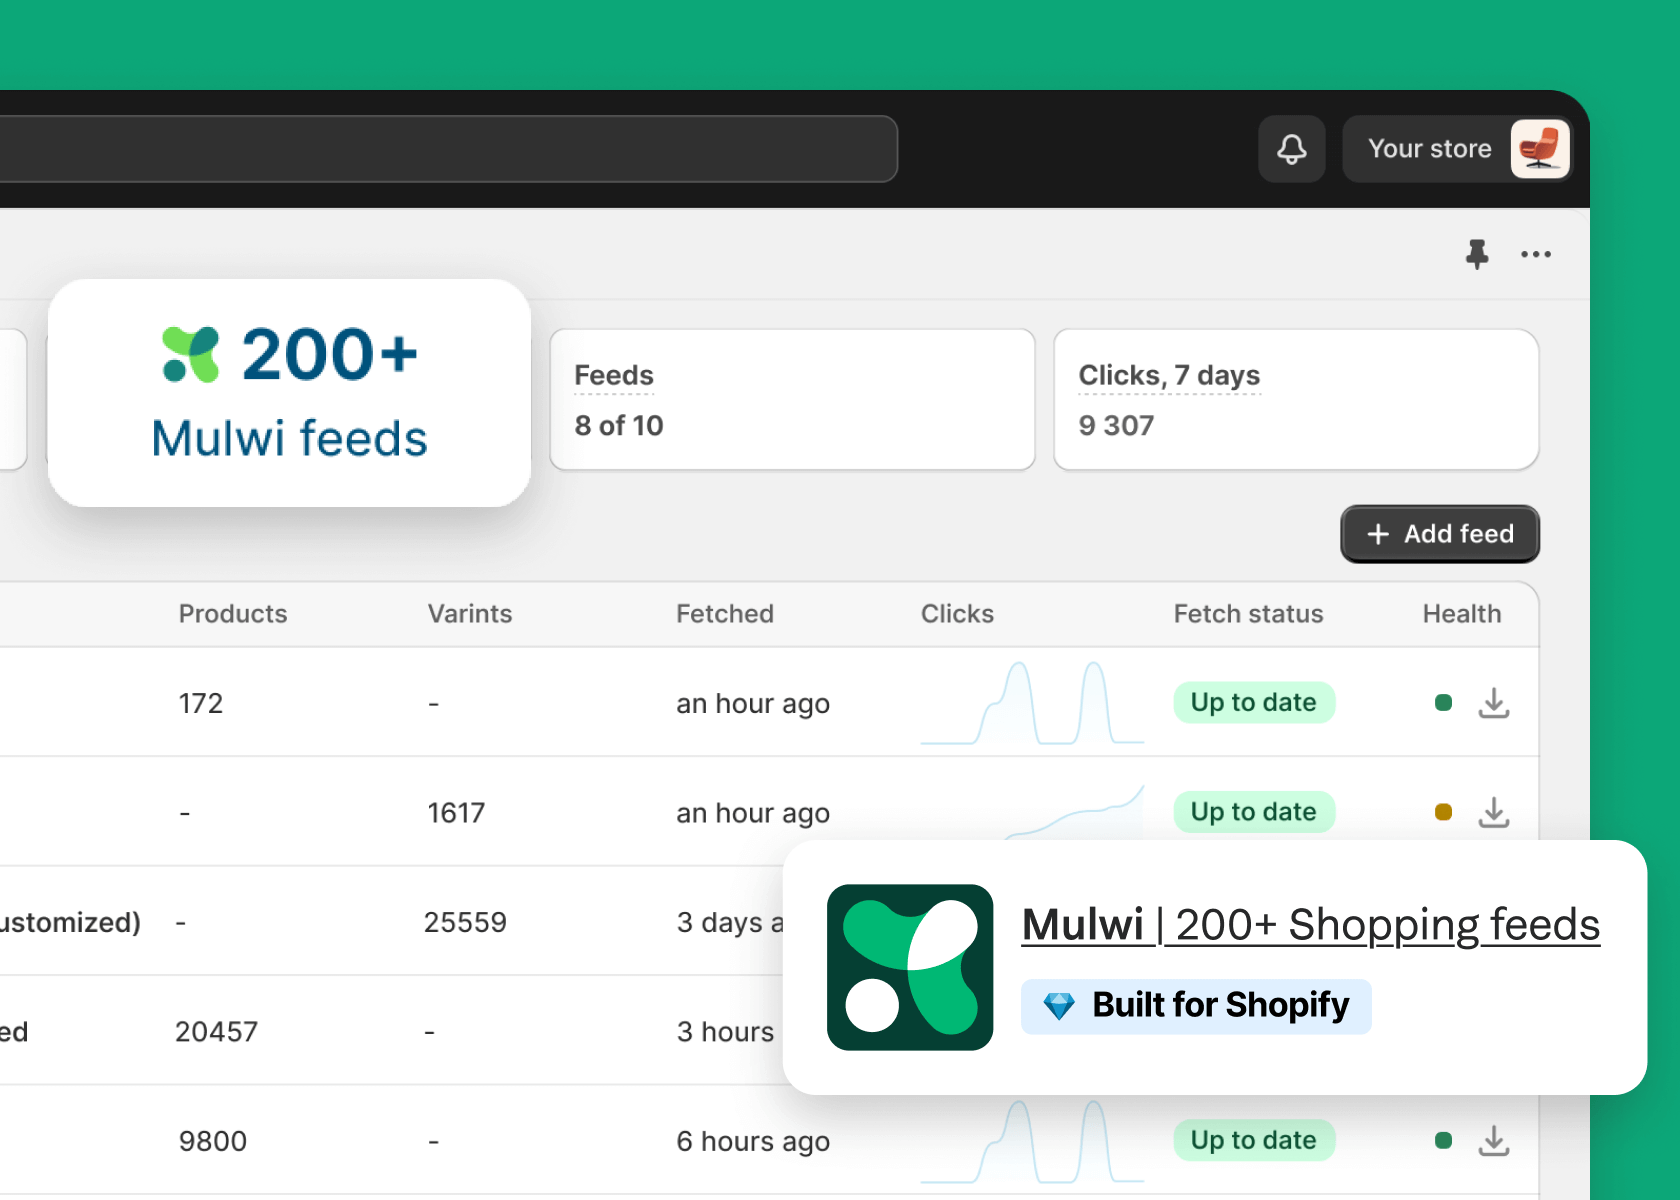Click the yellow health indicator dot
This screenshot has width=1680, height=1200.
pyautogui.click(x=1442, y=812)
